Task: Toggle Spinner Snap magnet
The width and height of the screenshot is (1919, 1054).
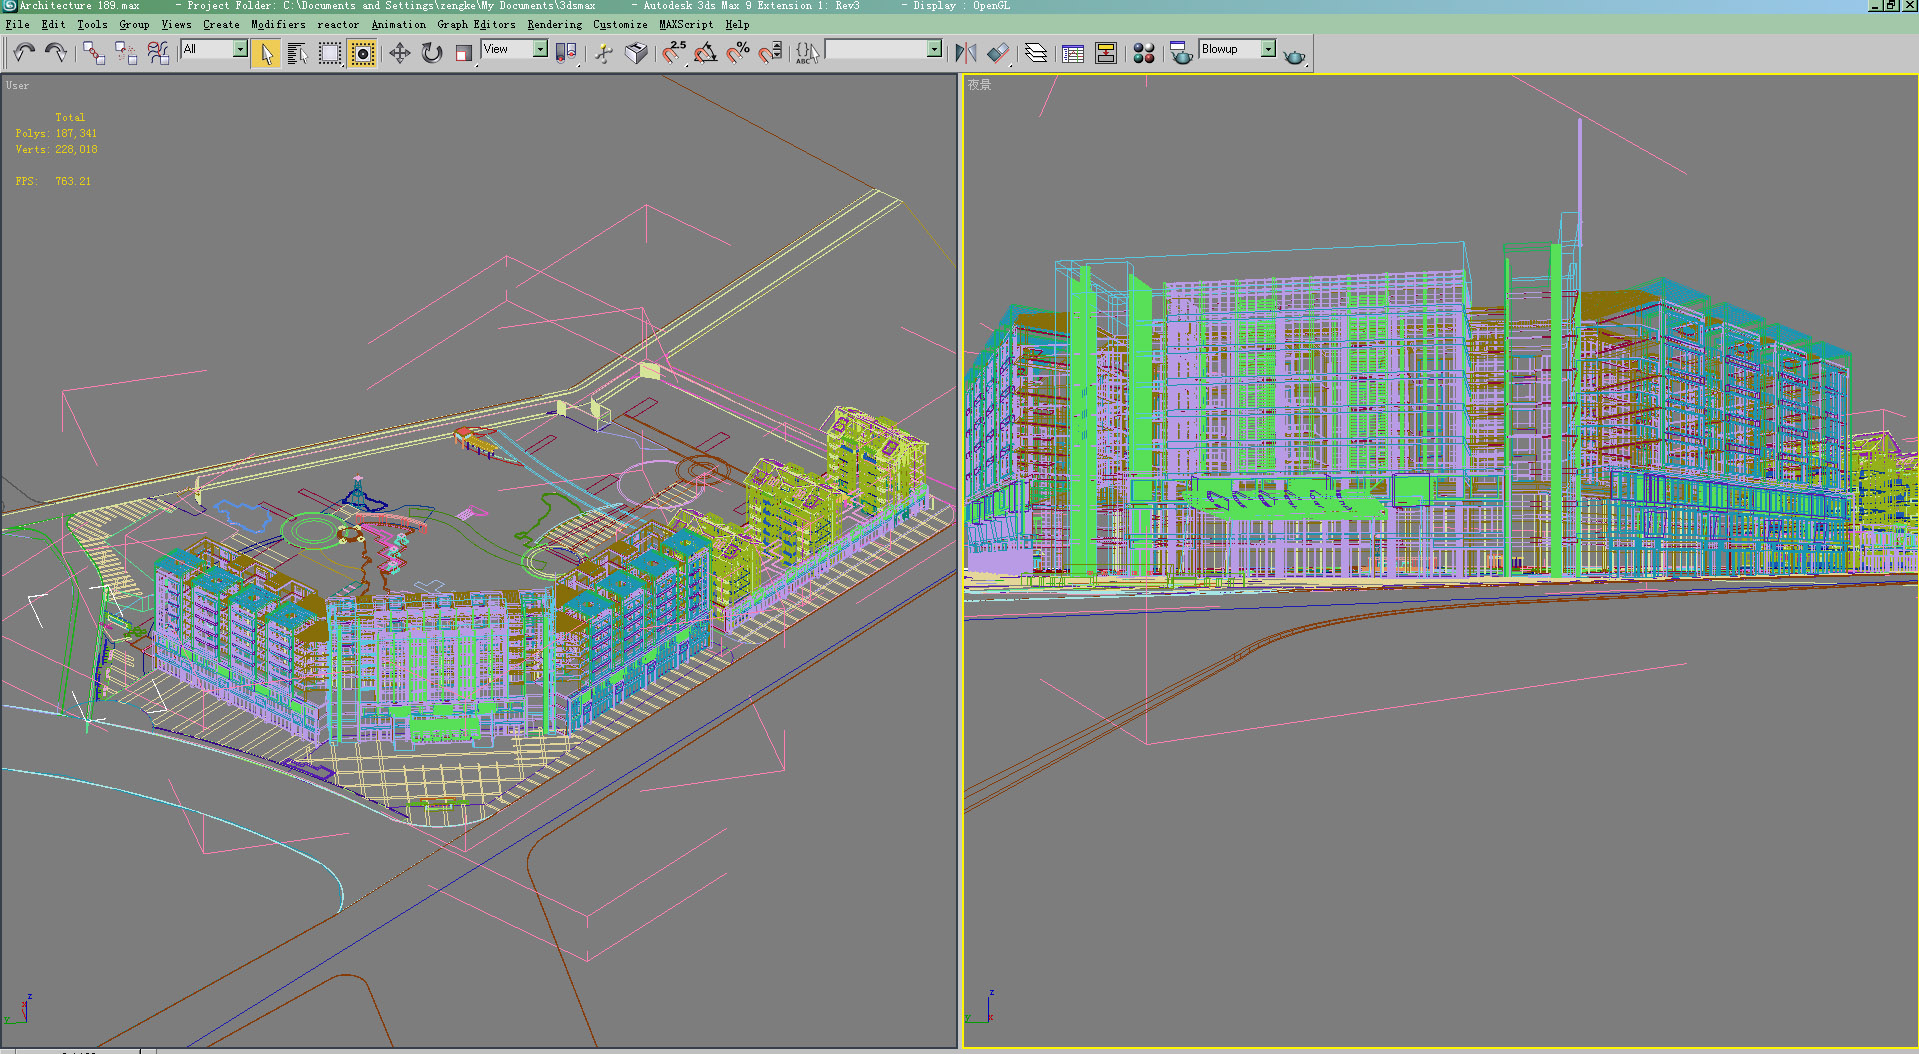Action: 770,53
